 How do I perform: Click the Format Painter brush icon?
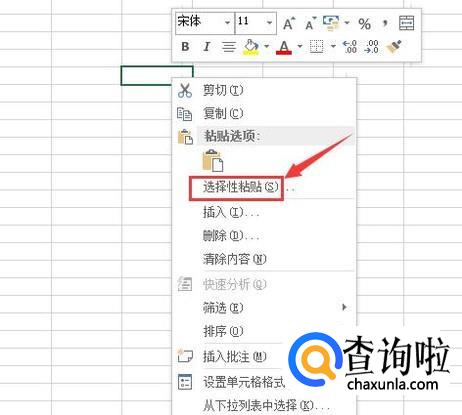[x=394, y=47]
